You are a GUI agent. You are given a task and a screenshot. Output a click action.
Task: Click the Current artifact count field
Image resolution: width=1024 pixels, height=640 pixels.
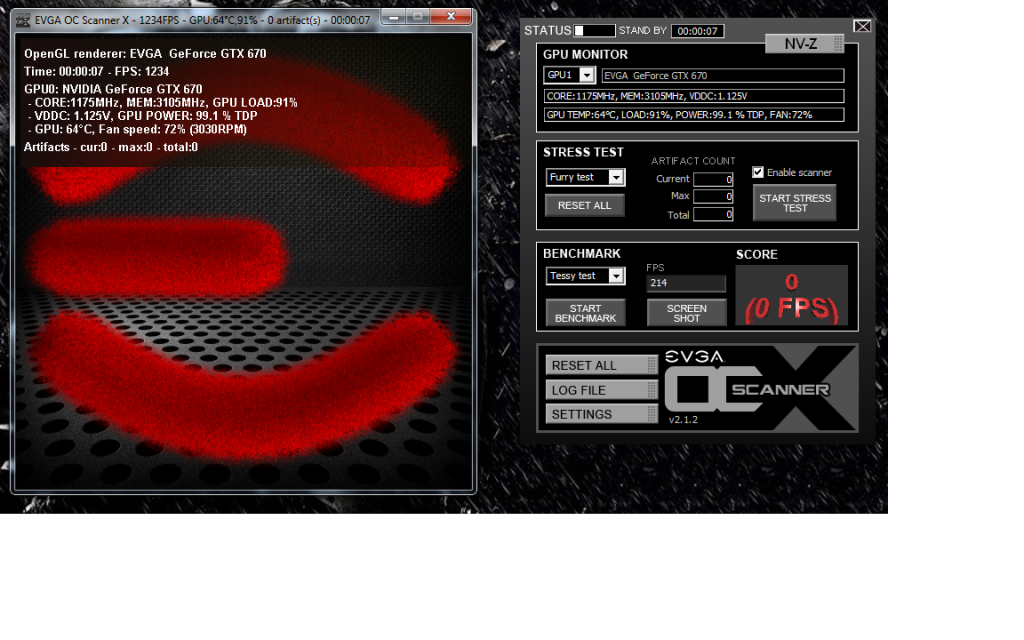713,179
